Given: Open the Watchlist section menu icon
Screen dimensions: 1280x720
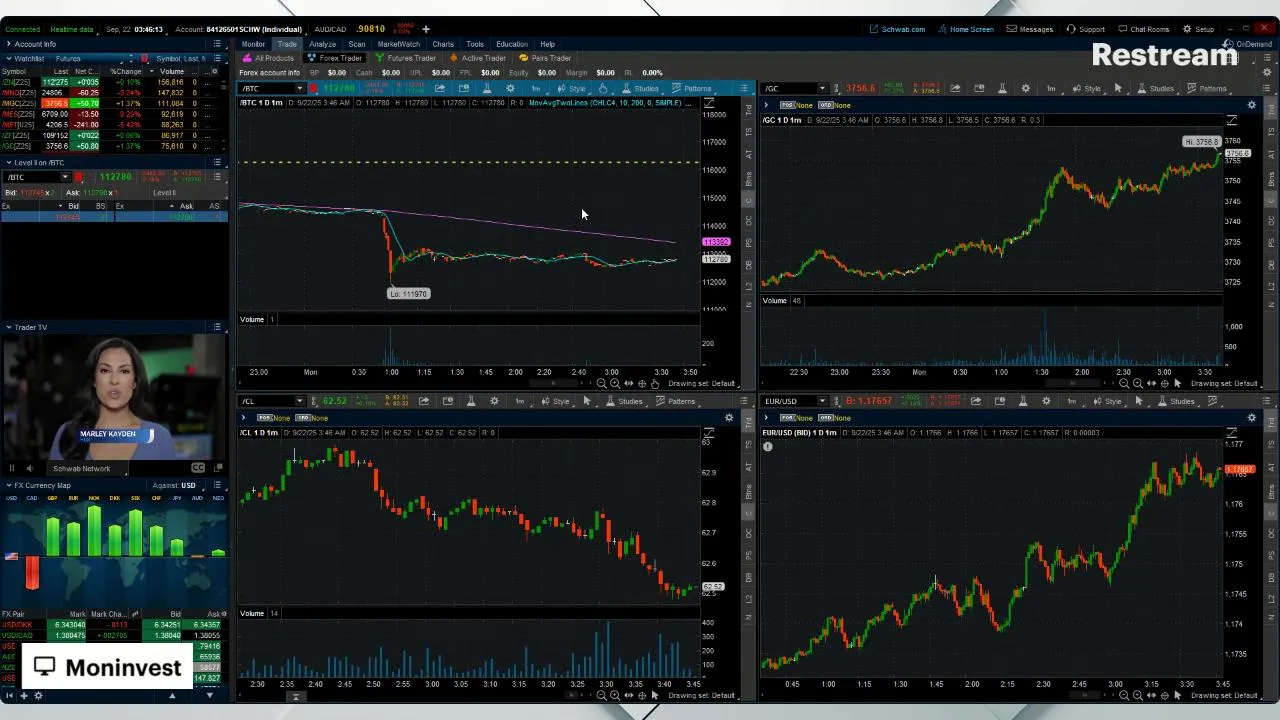Looking at the screenshot, I should click(x=217, y=58).
